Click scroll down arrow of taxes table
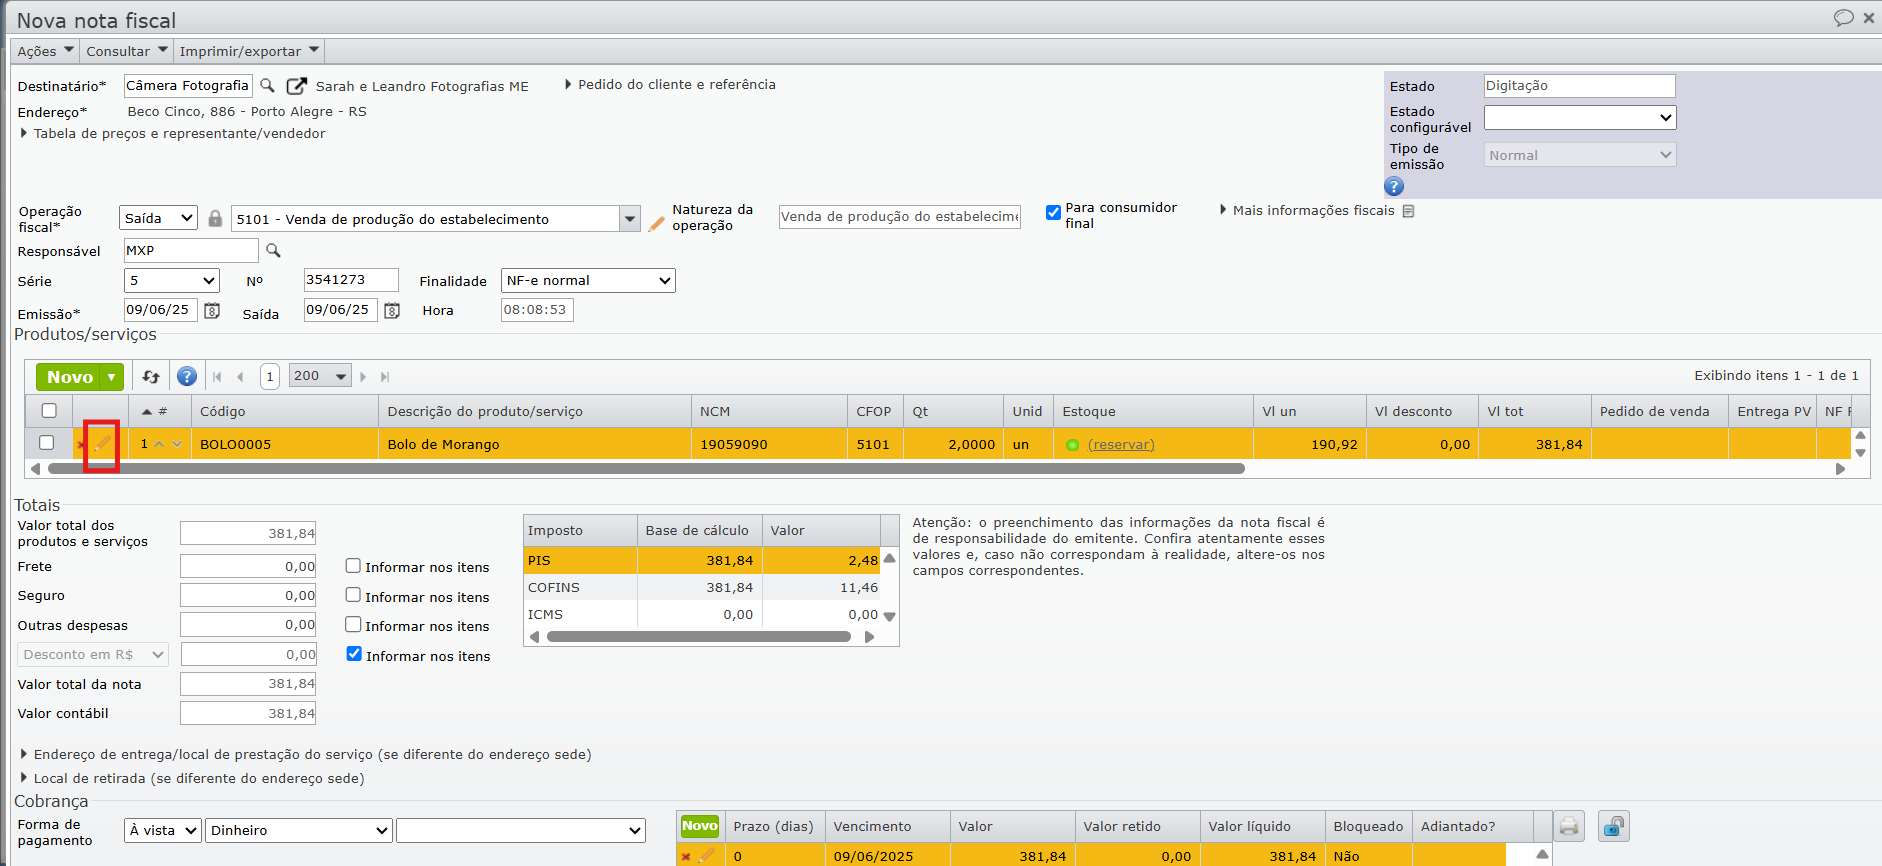Screen dimensions: 1882x866 point(889,616)
